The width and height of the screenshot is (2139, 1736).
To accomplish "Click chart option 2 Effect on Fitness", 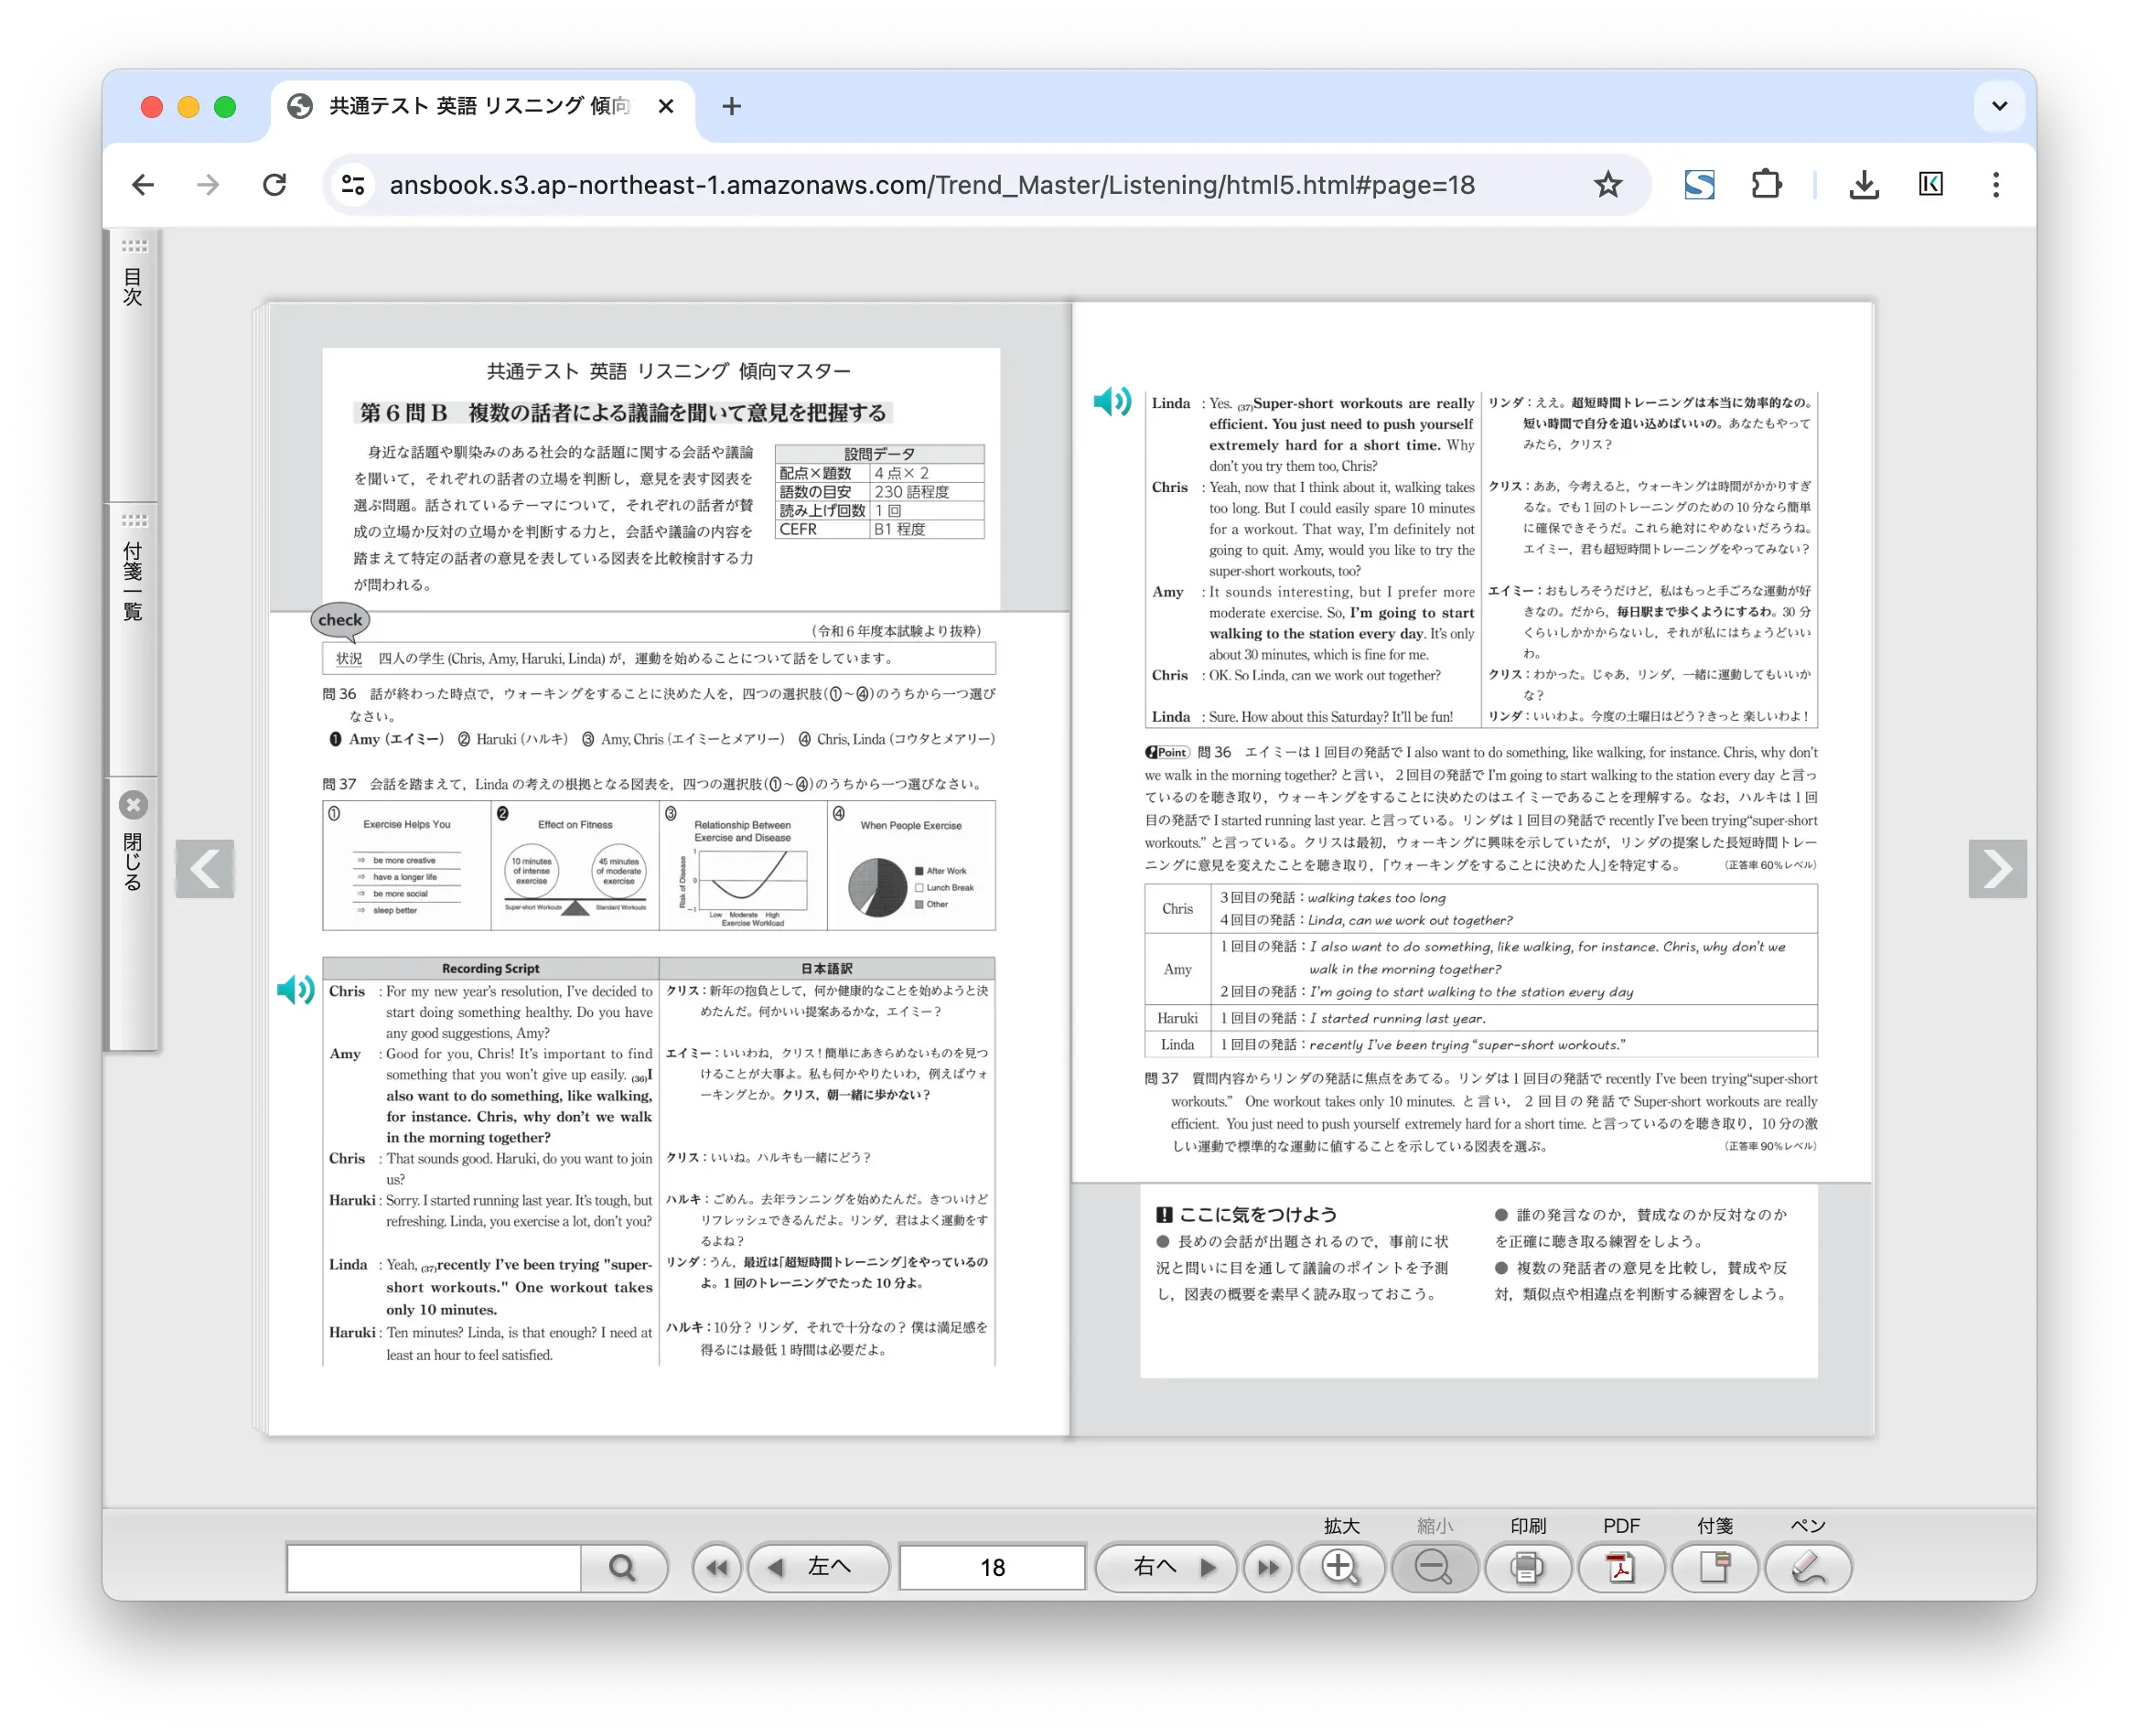I will point(575,865).
